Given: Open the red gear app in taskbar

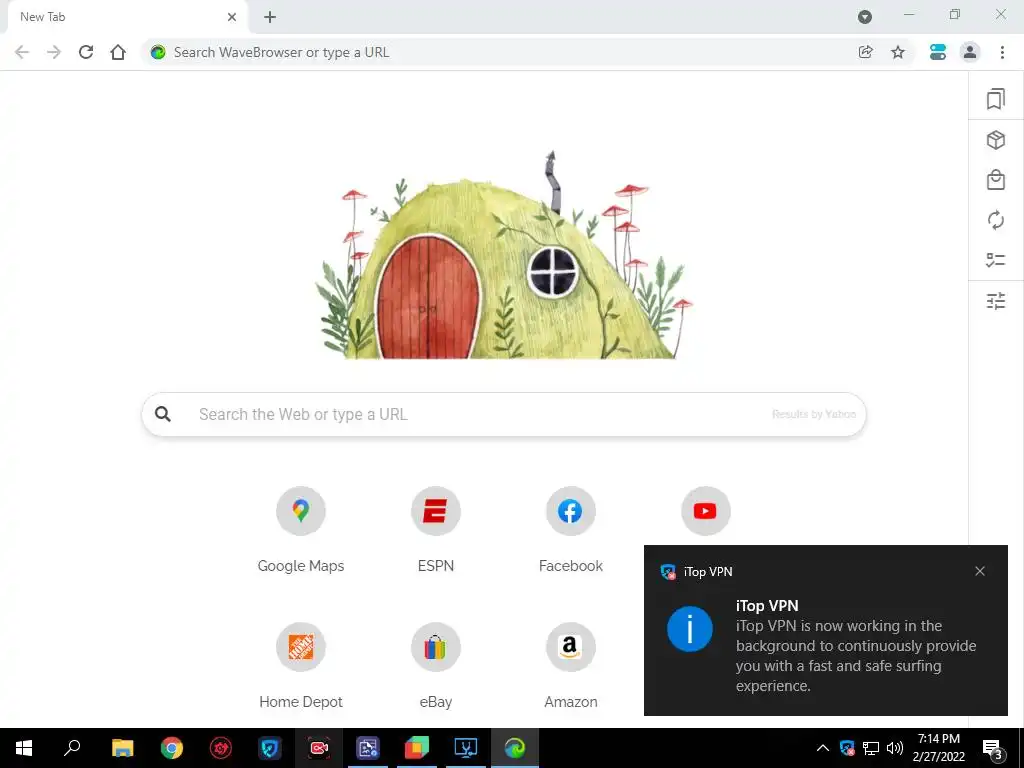Looking at the screenshot, I should (x=221, y=748).
